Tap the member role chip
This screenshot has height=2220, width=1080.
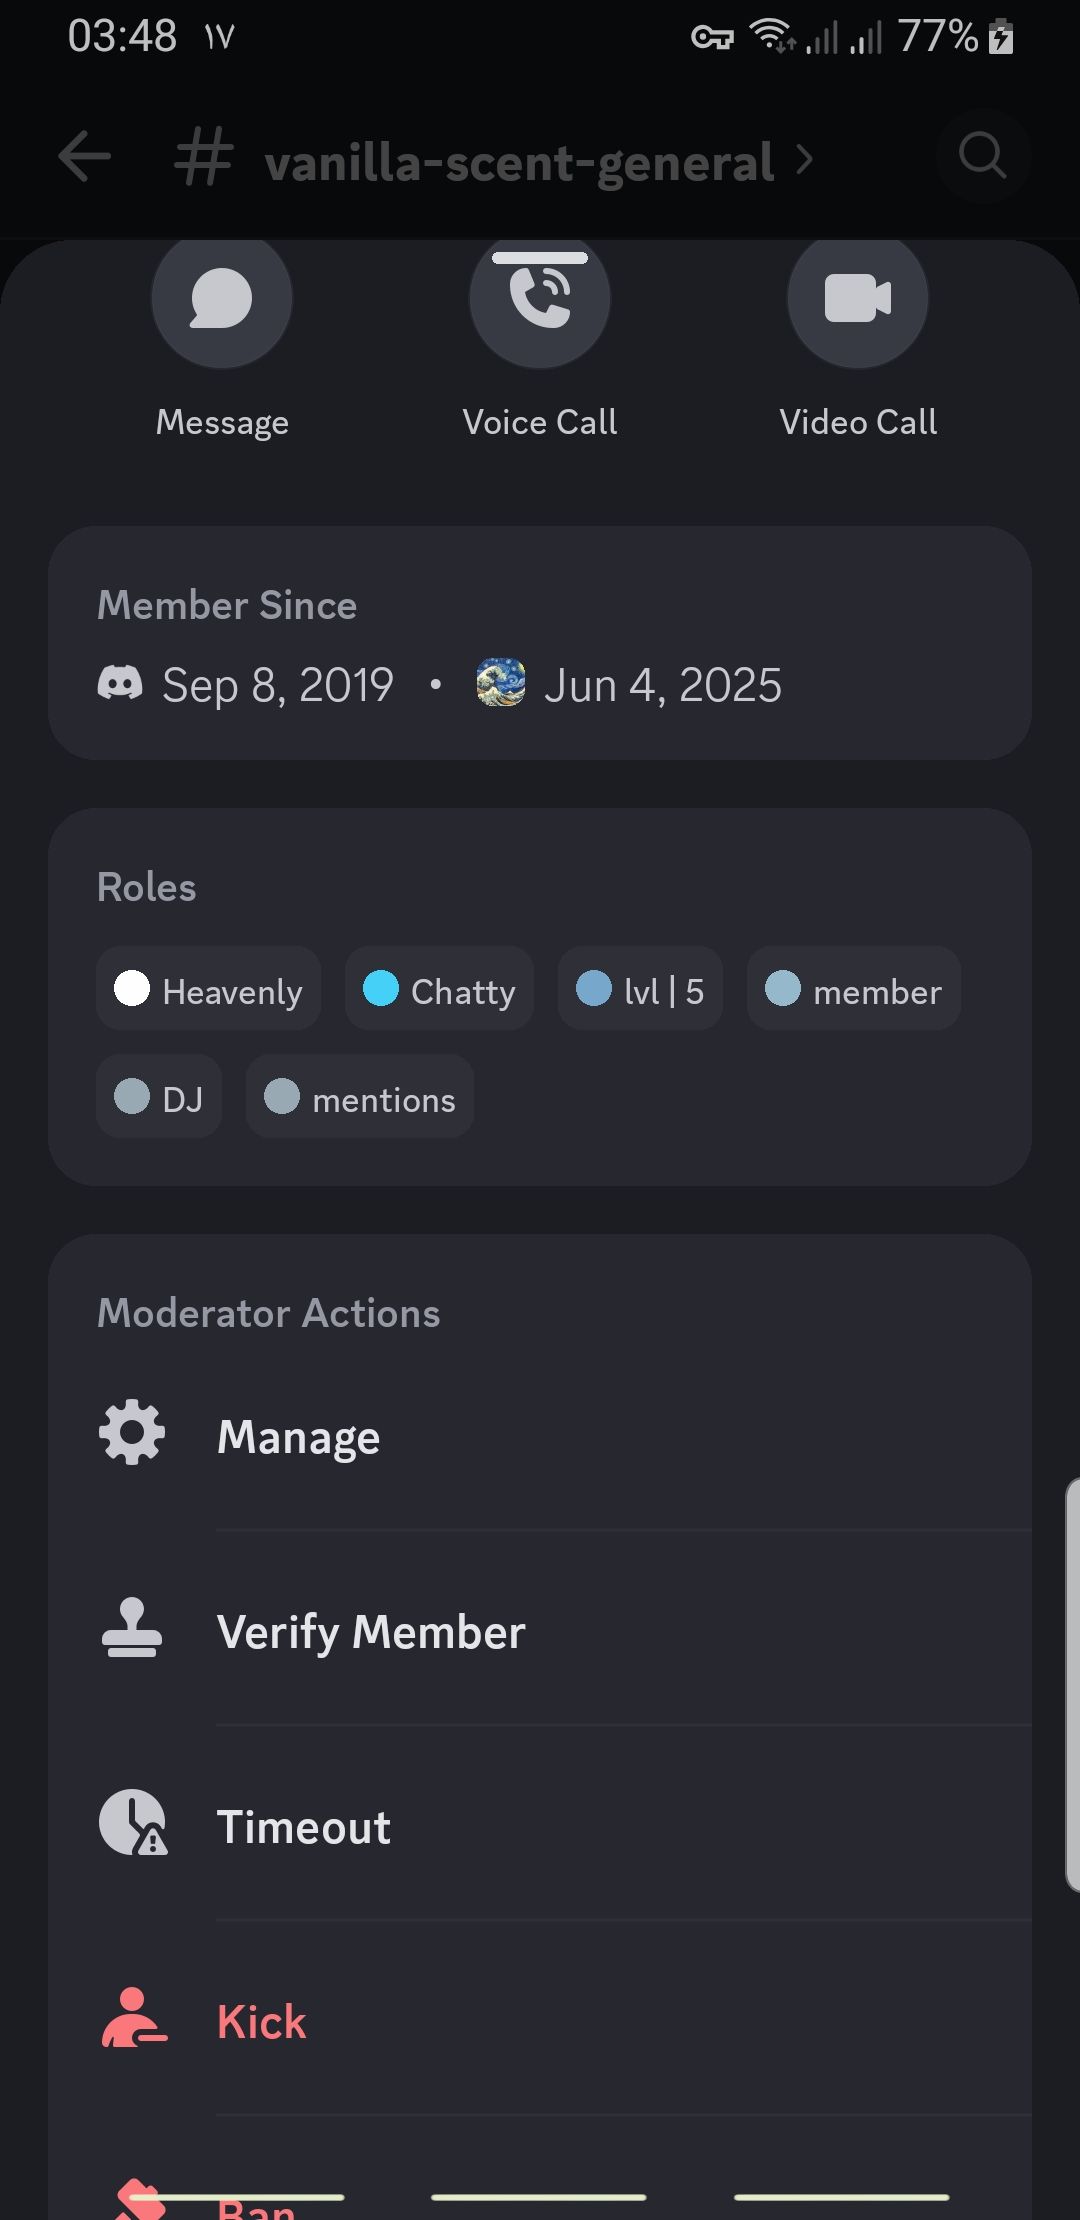(x=854, y=989)
